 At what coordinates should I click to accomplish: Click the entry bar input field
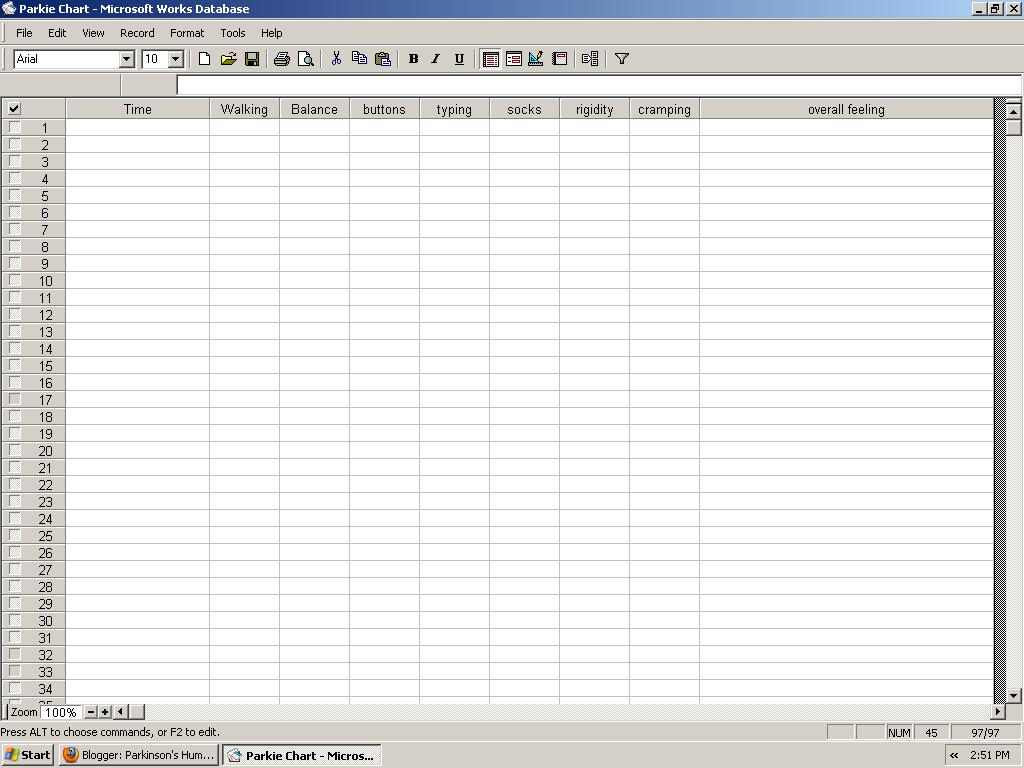pyautogui.click(x=599, y=85)
